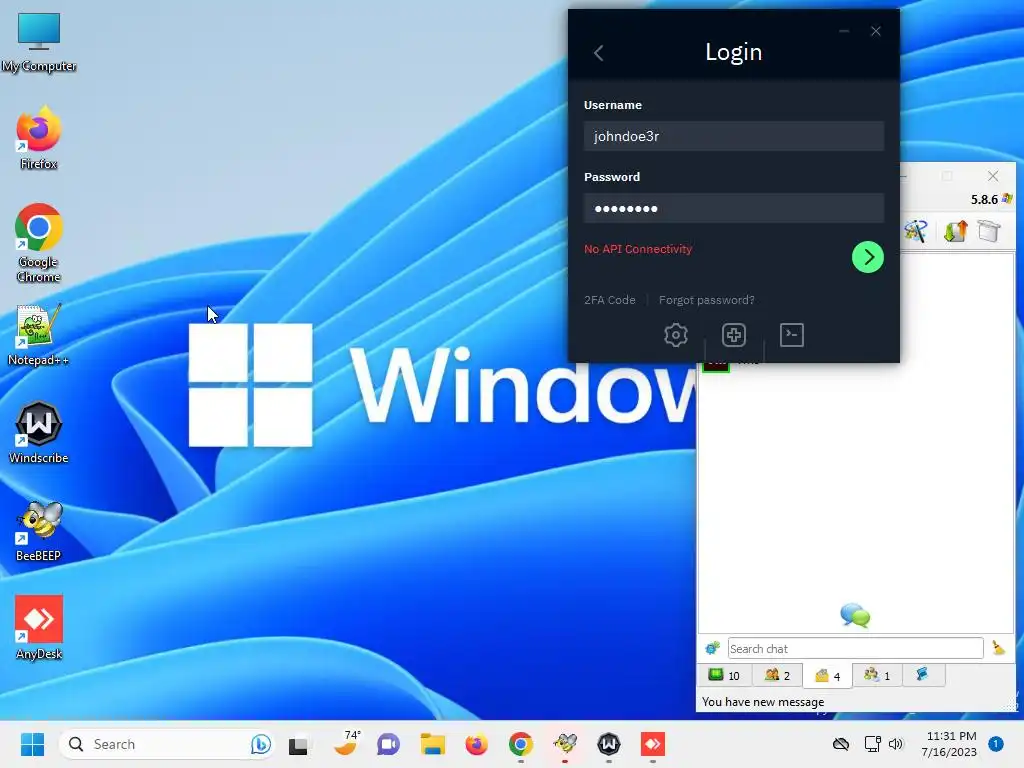The height and width of the screenshot is (768, 1024).
Task: Open network status tray icon
Action: 872,744
